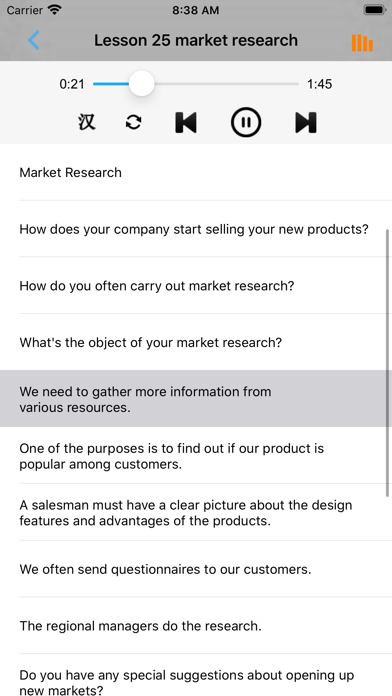Toggle the repeat loop icon
This screenshot has width=392, height=696.
pos(134,122)
